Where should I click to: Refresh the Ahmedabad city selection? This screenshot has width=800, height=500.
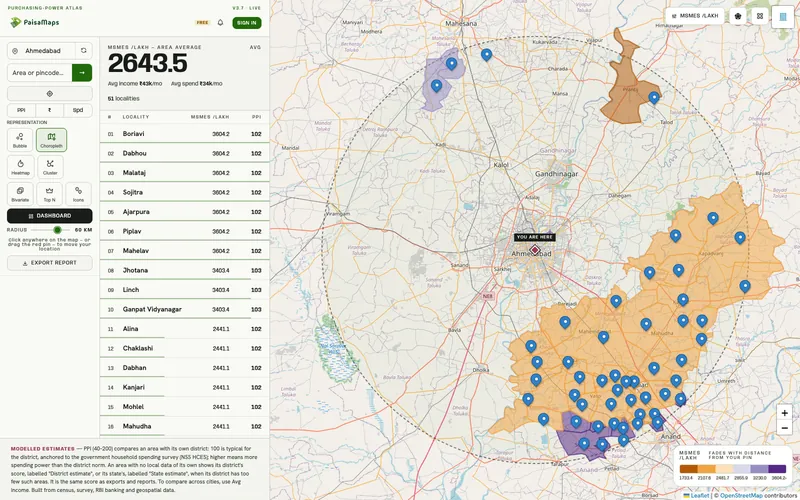coord(84,51)
